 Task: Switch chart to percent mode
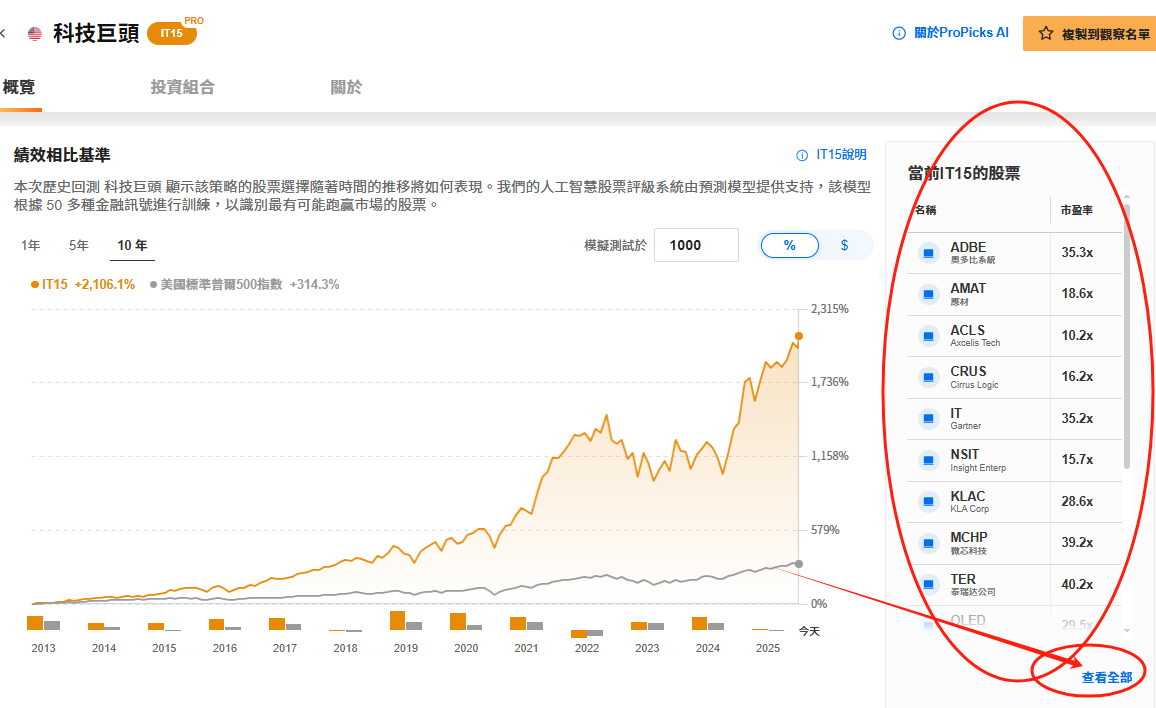790,245
